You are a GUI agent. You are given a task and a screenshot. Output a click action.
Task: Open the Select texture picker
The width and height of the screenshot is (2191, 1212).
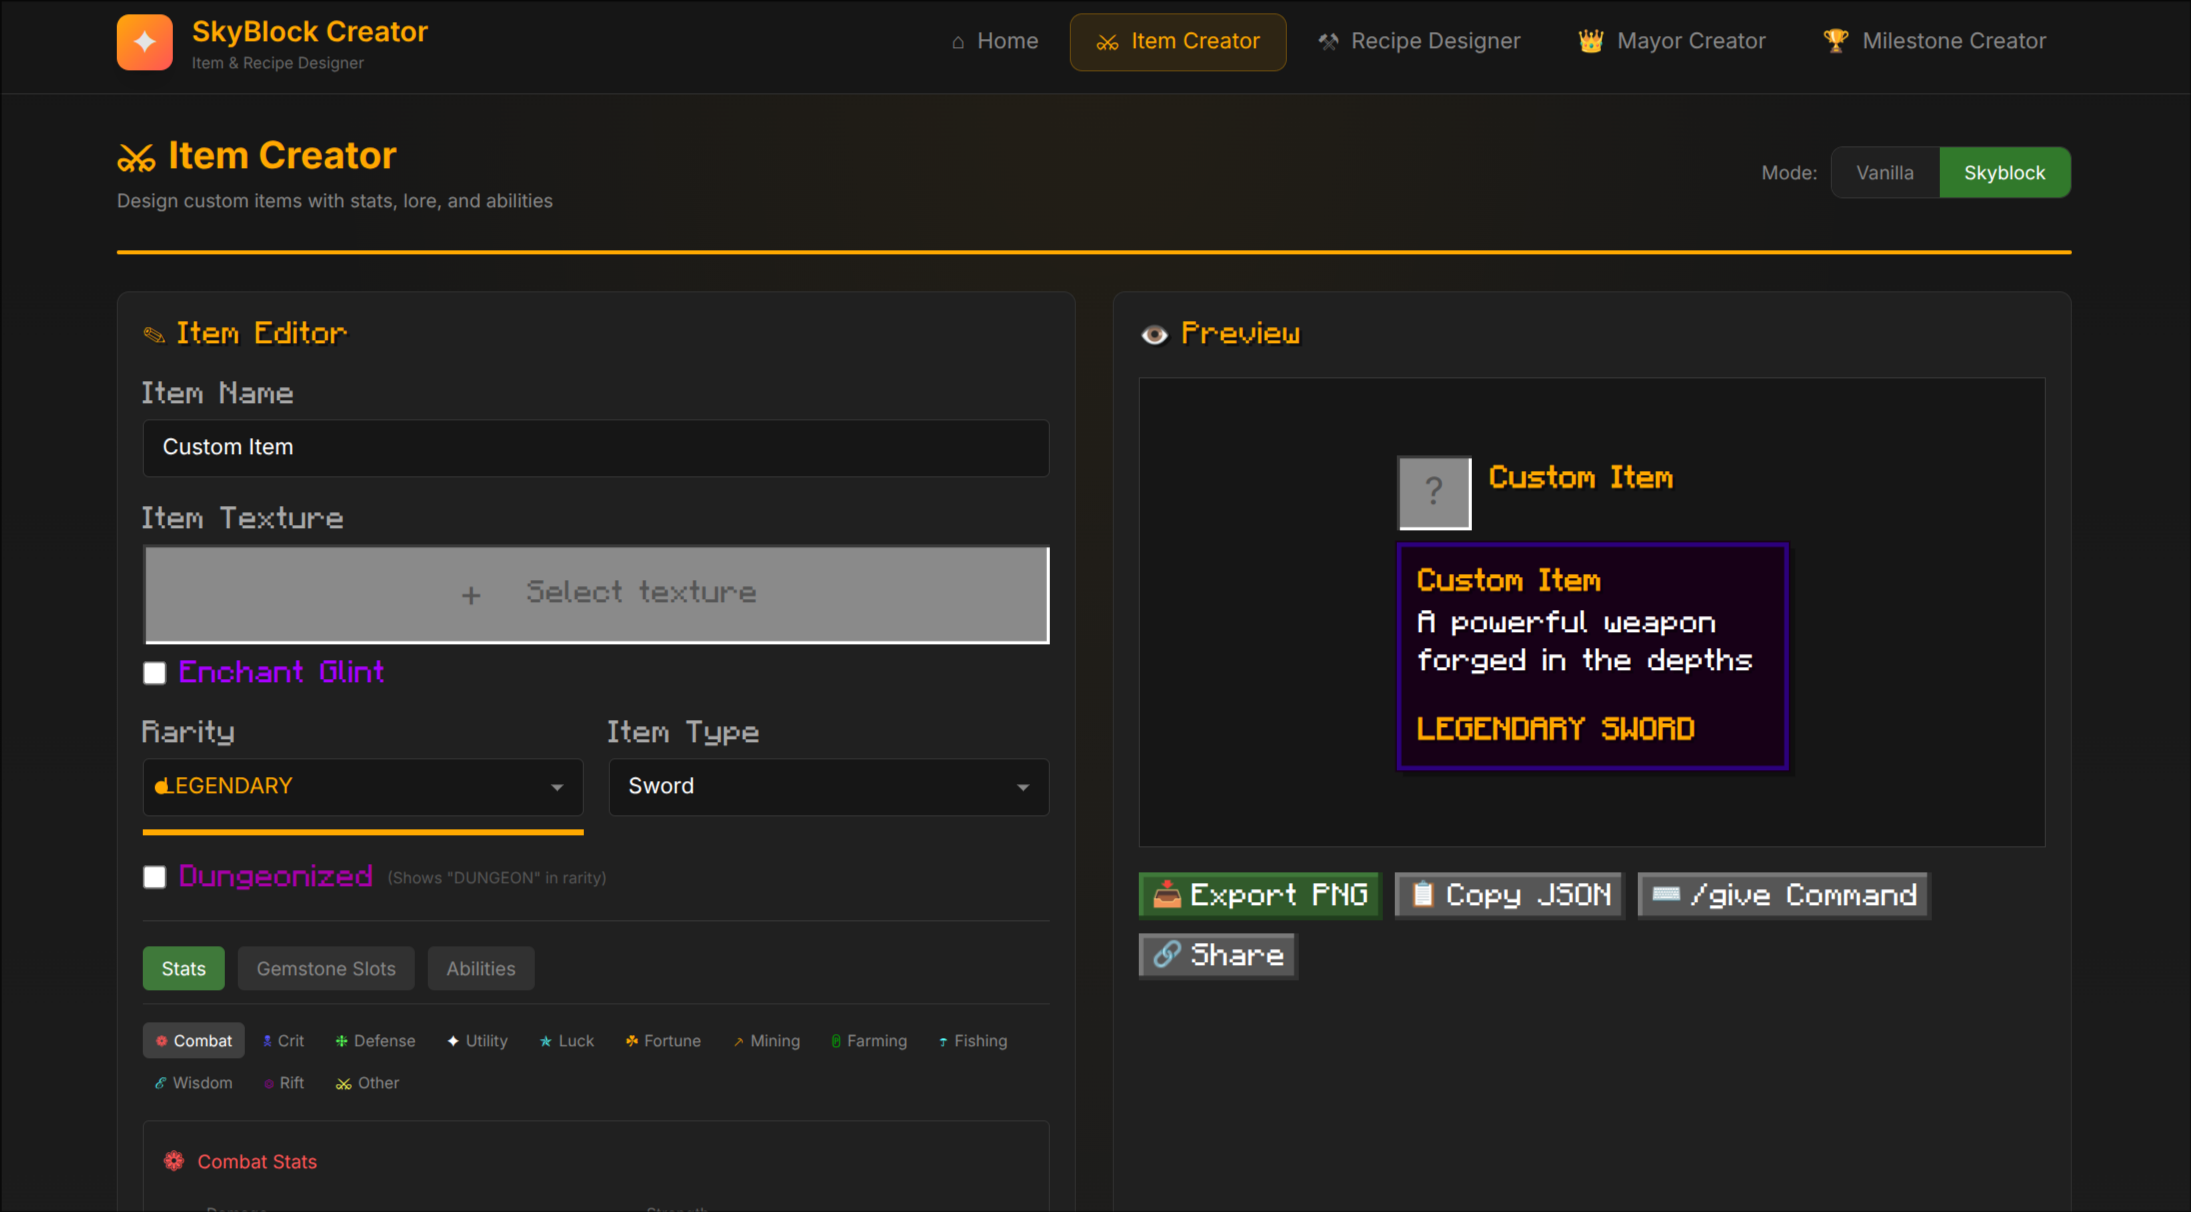(x=596, y=594)
